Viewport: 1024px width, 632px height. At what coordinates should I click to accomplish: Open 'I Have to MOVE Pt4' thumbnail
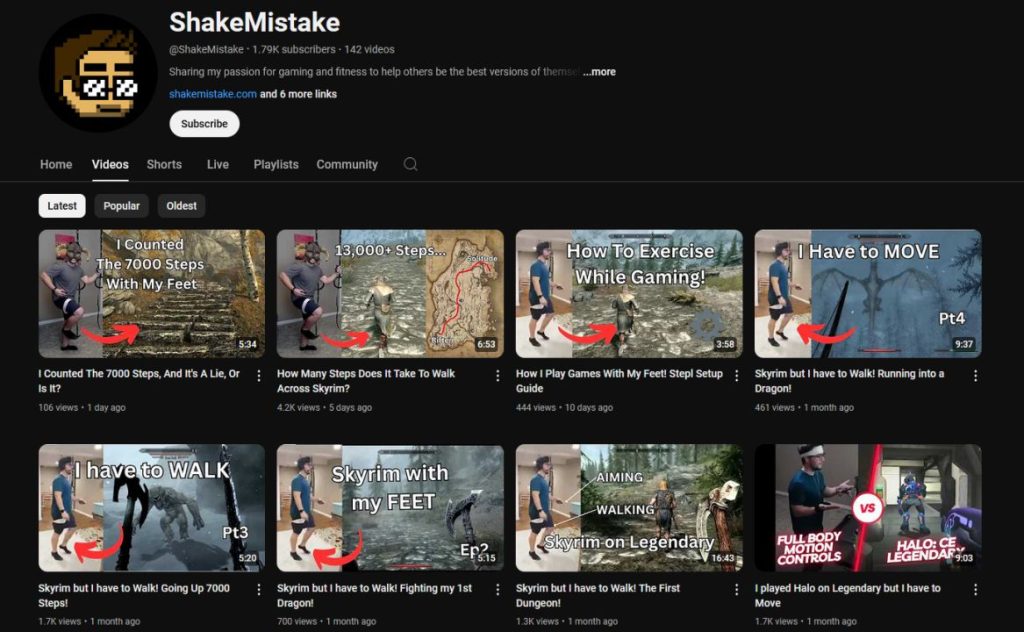[868, 293]
